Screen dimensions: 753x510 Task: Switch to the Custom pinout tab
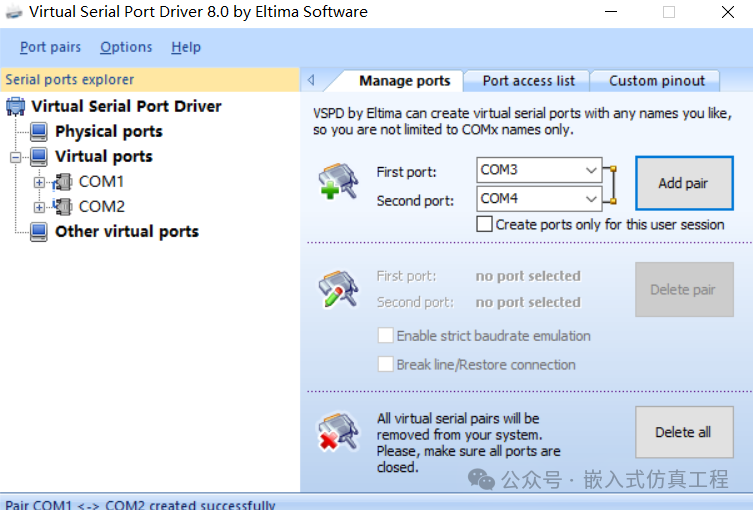click(656, 81)
